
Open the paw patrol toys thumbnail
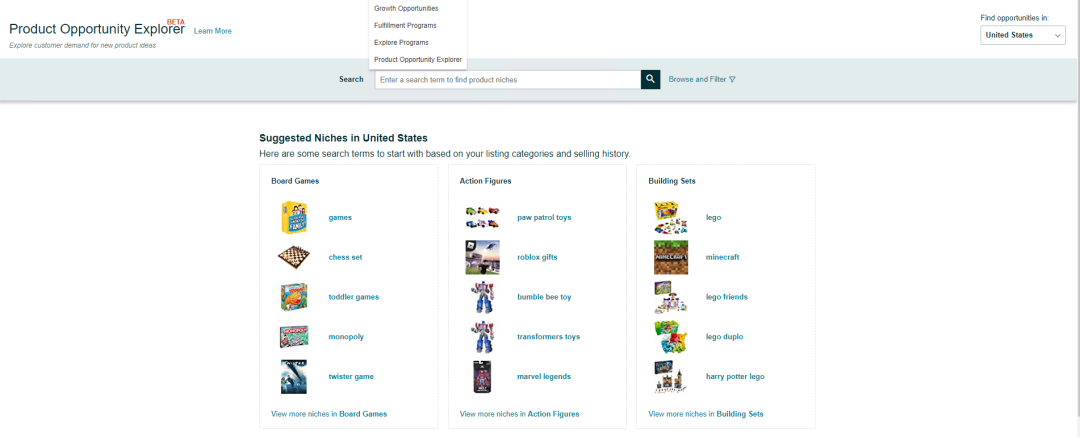coord(482,218)
